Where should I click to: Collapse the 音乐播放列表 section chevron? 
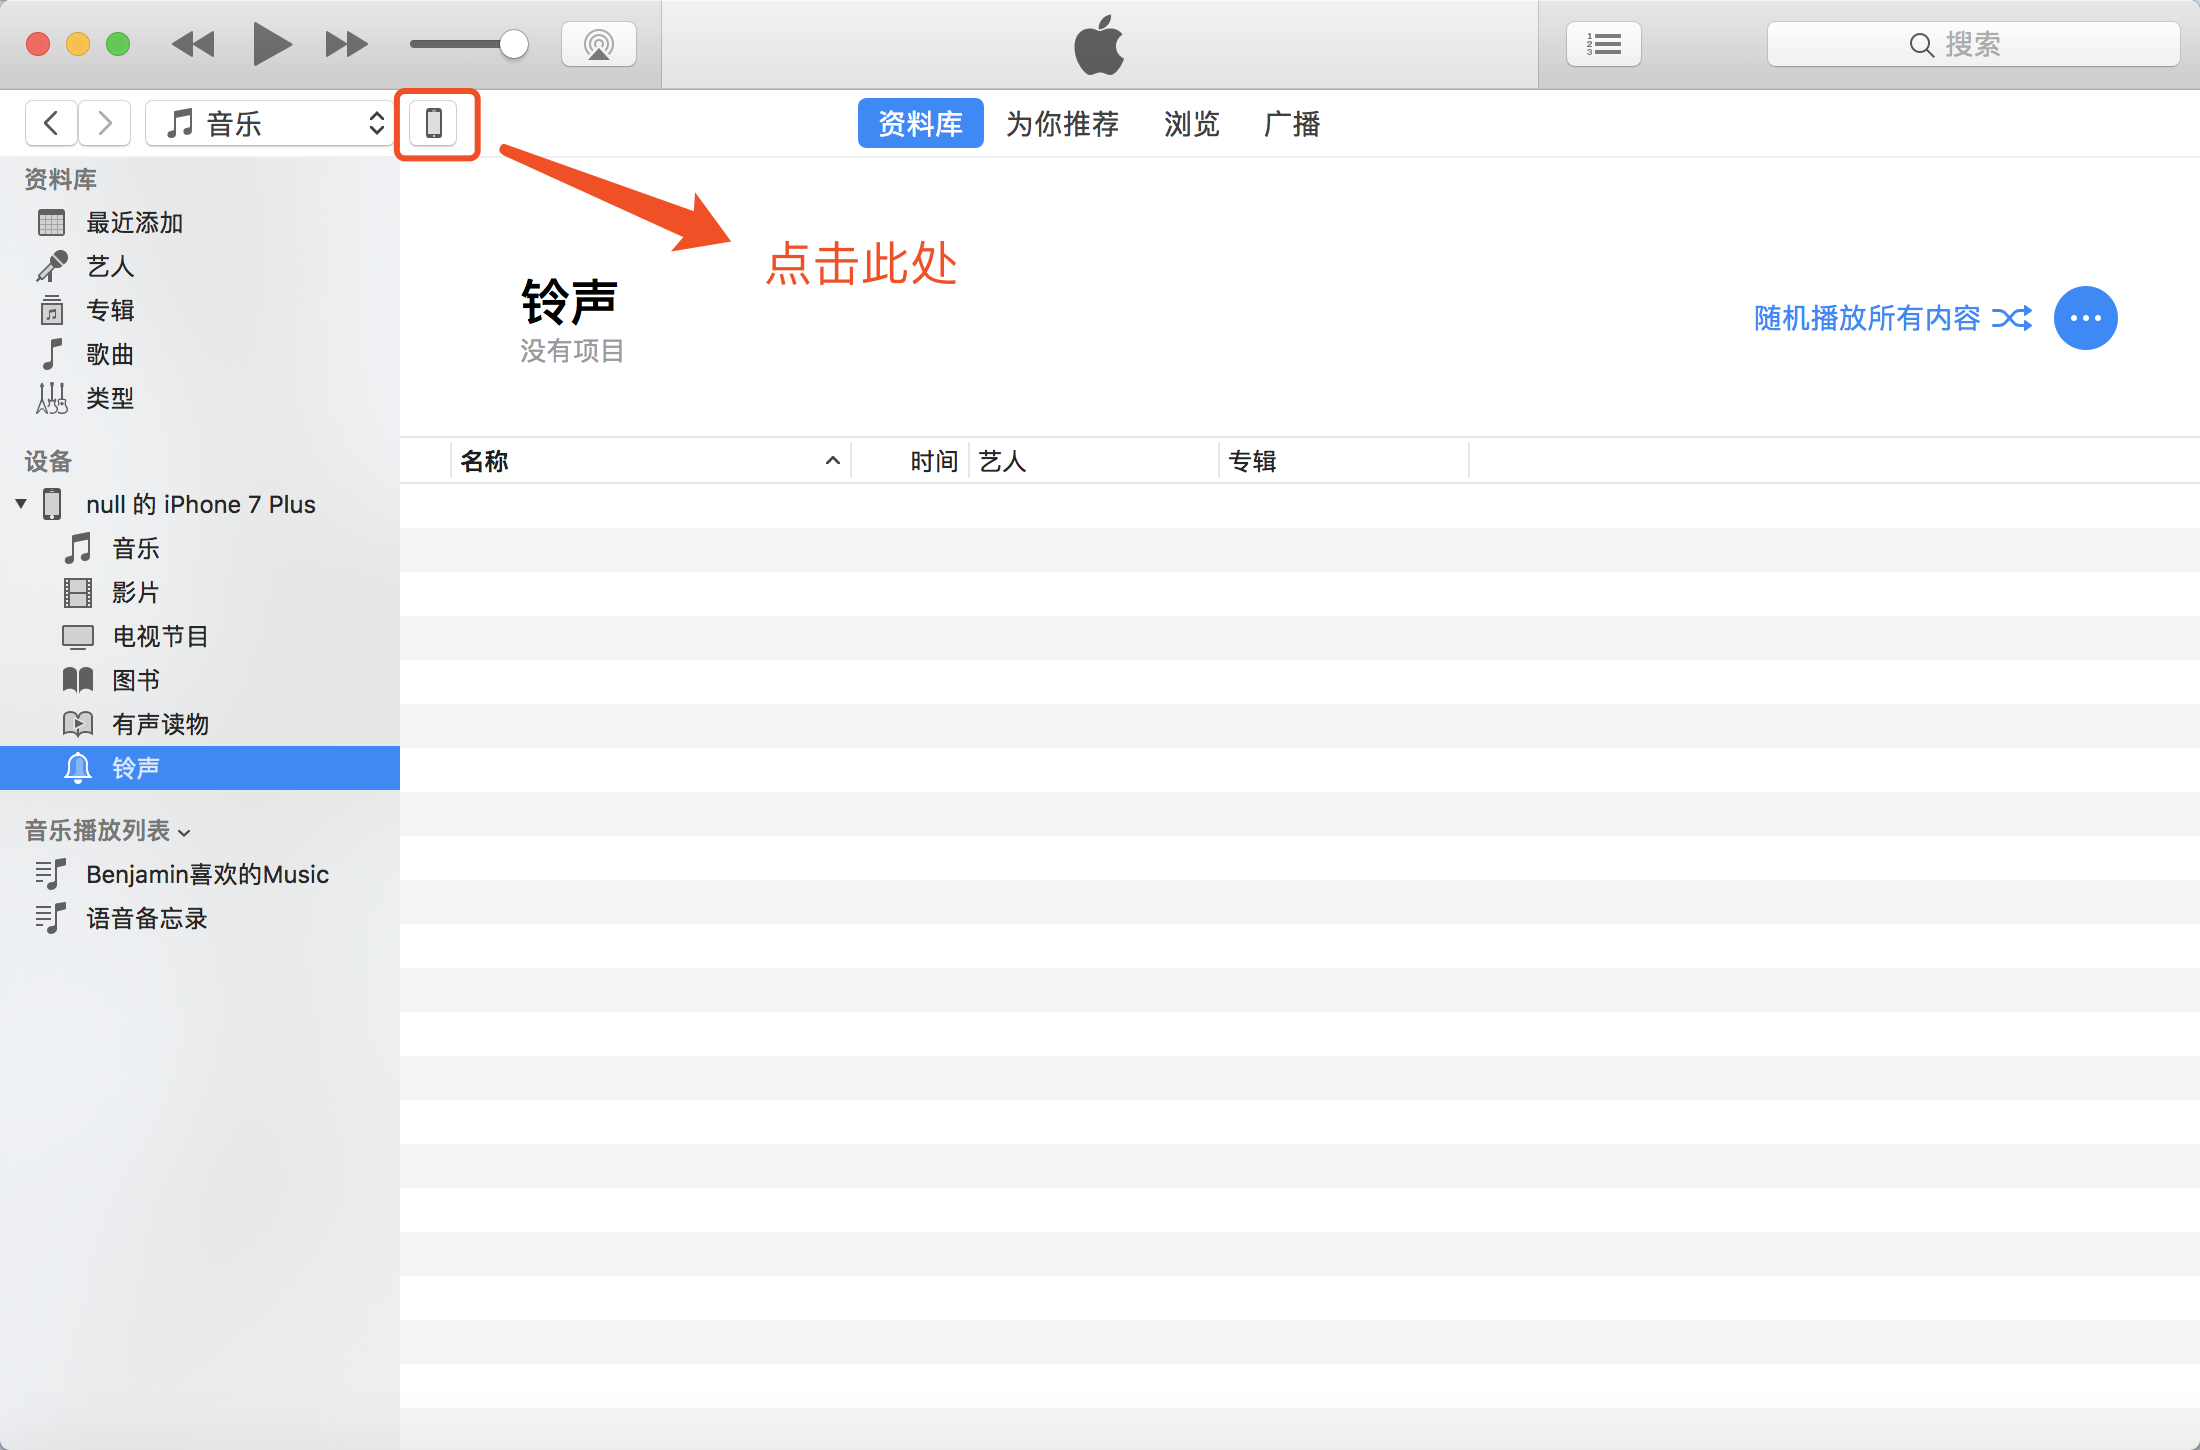[x=184, y=832]
